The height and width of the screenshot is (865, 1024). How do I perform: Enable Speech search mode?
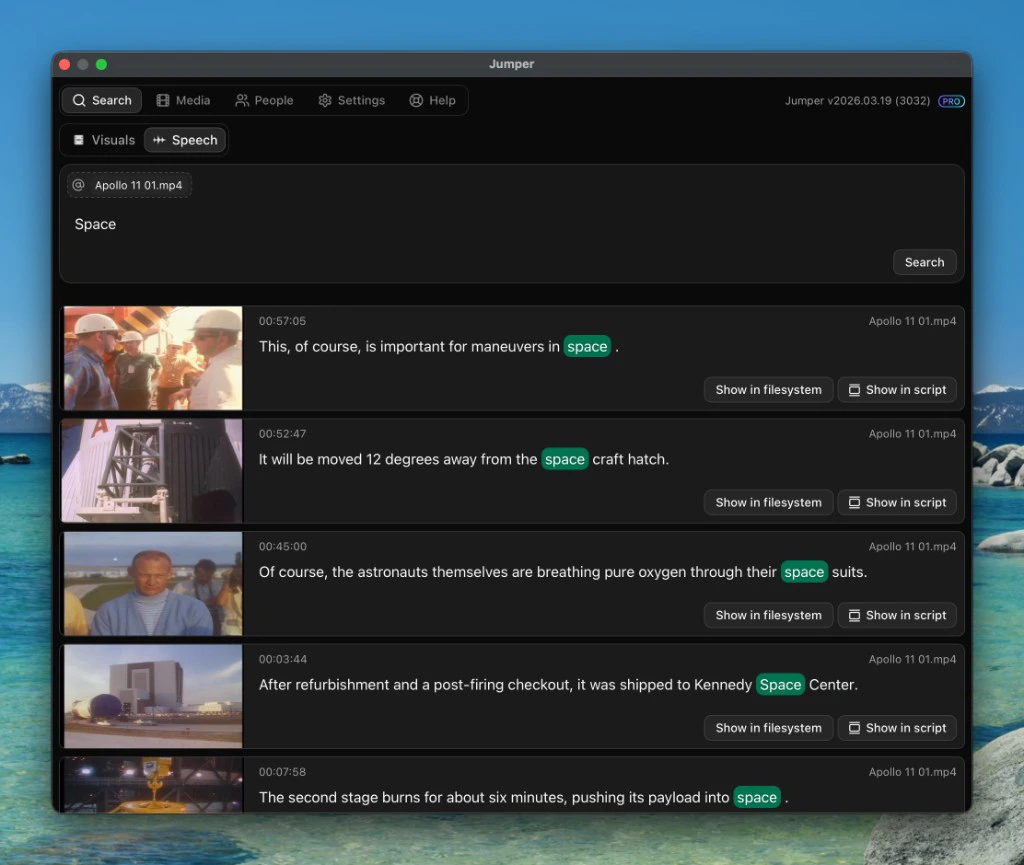[x=185, y=140]
